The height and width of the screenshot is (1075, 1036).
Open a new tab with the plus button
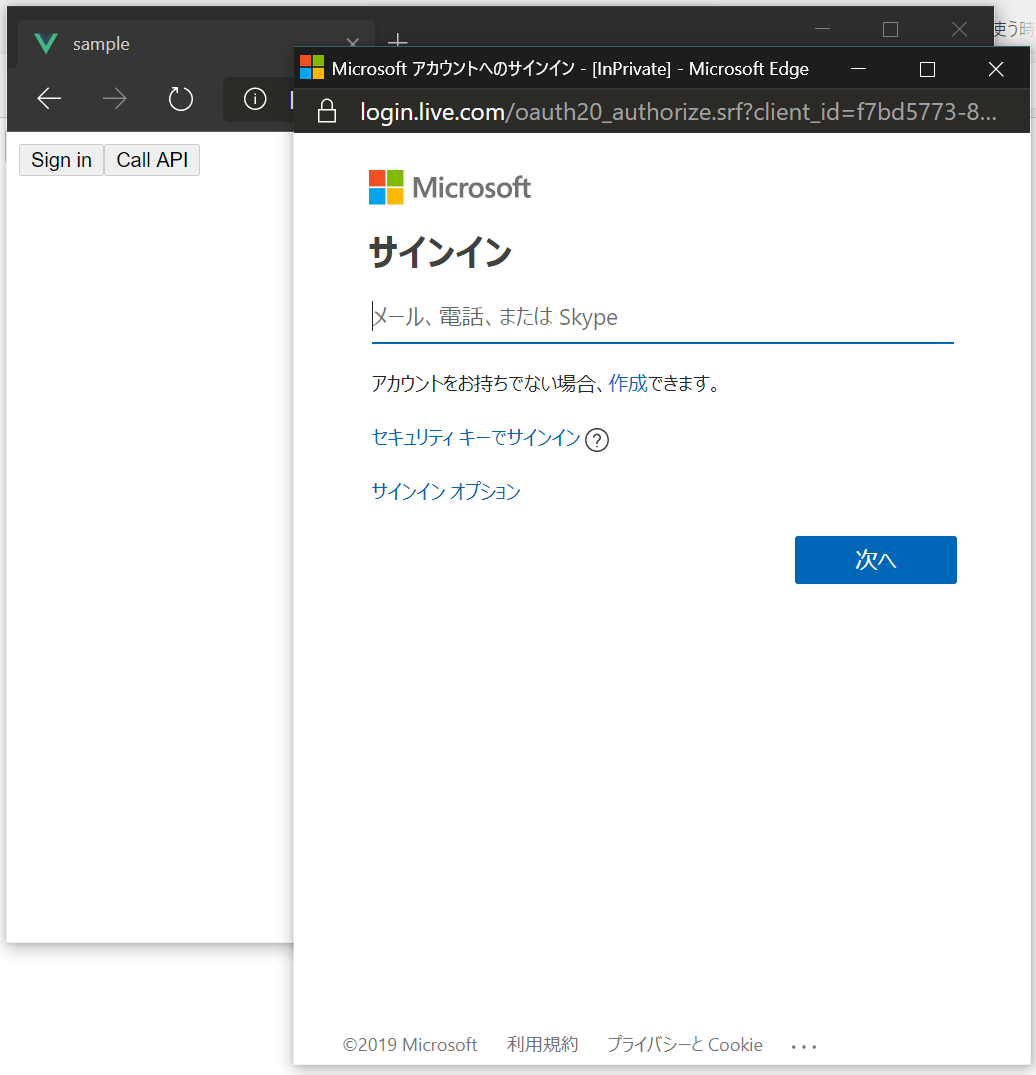[x=398, y=43]
